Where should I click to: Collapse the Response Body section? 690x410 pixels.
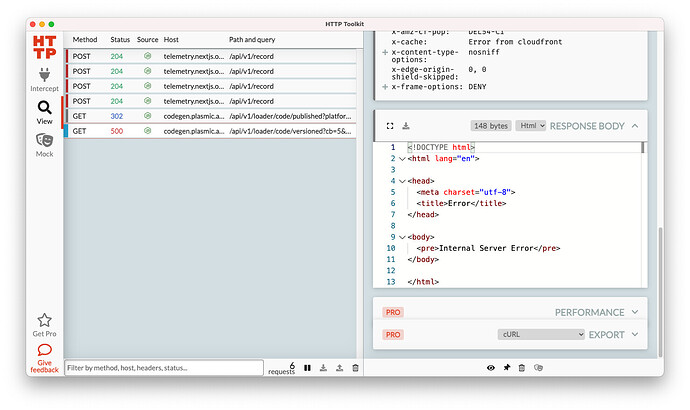pyautogui.click(x=635, y=126)
